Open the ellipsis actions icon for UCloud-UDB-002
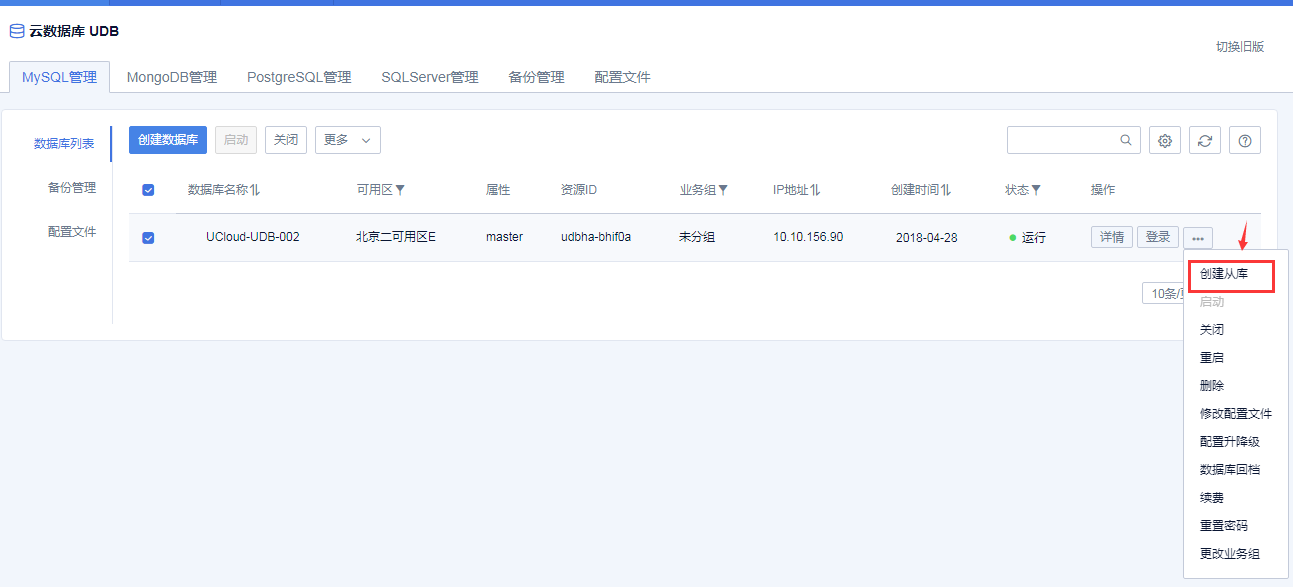The width and height of the screenshot is (1293, 587). point(1197,237)
